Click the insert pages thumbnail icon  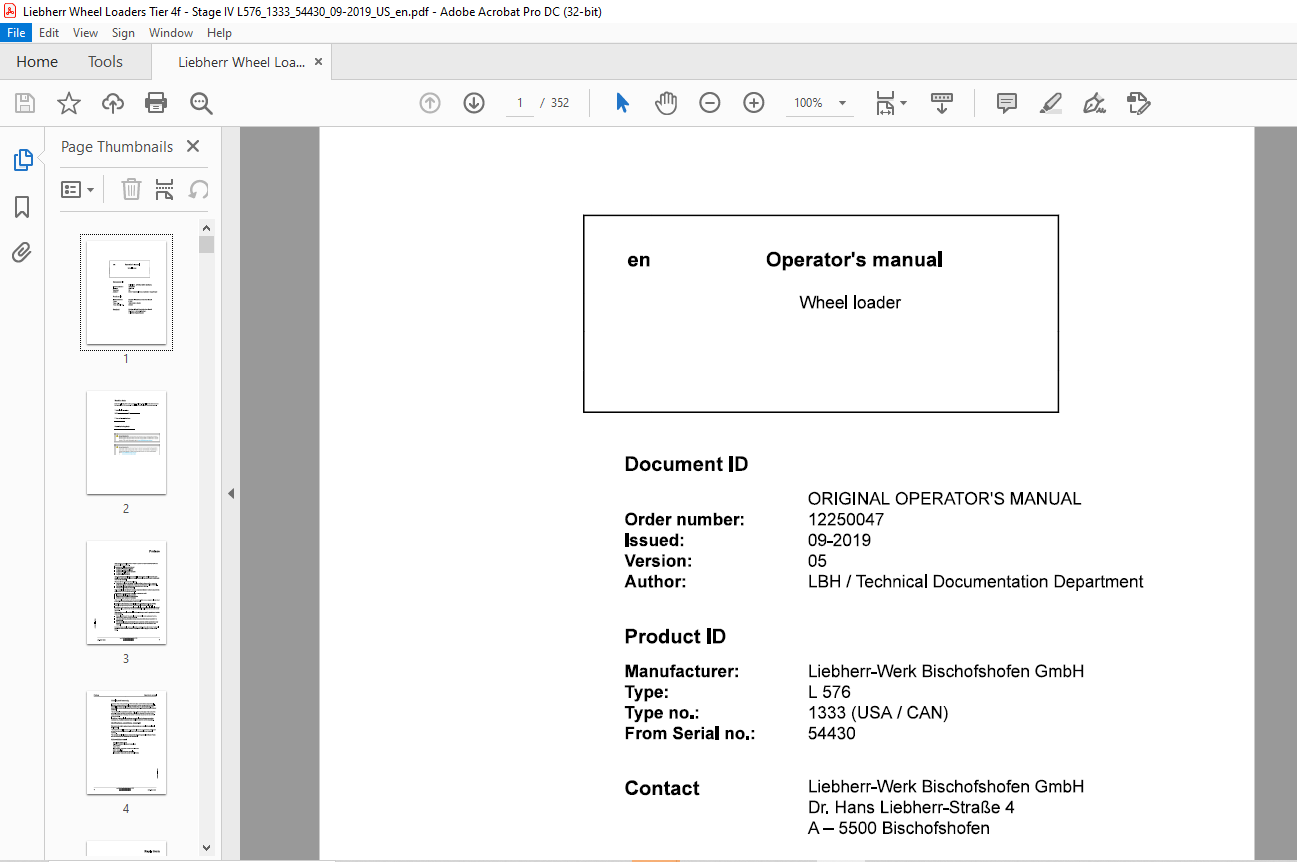pyautogui.click(x=165, y=189)
